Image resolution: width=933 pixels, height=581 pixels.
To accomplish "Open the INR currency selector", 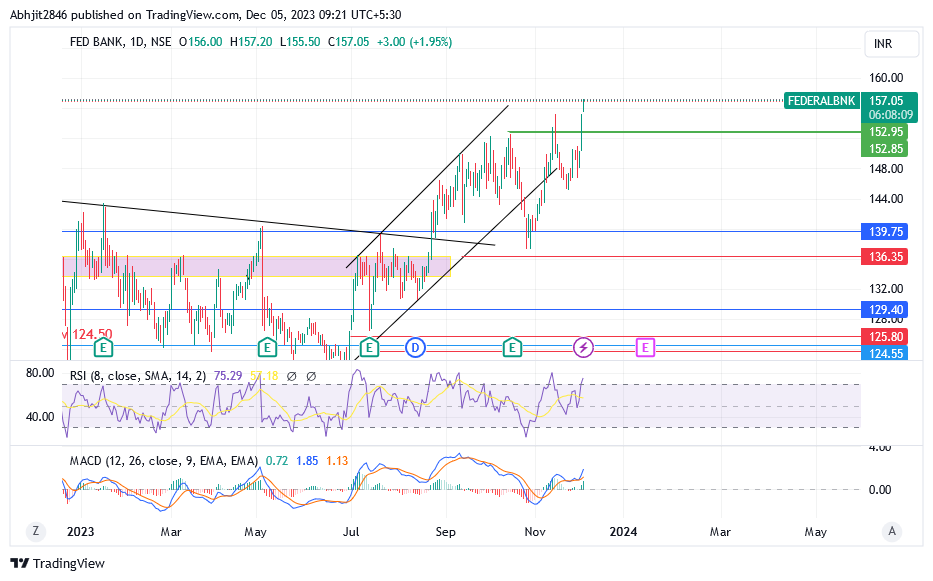I will click(891, 44).
